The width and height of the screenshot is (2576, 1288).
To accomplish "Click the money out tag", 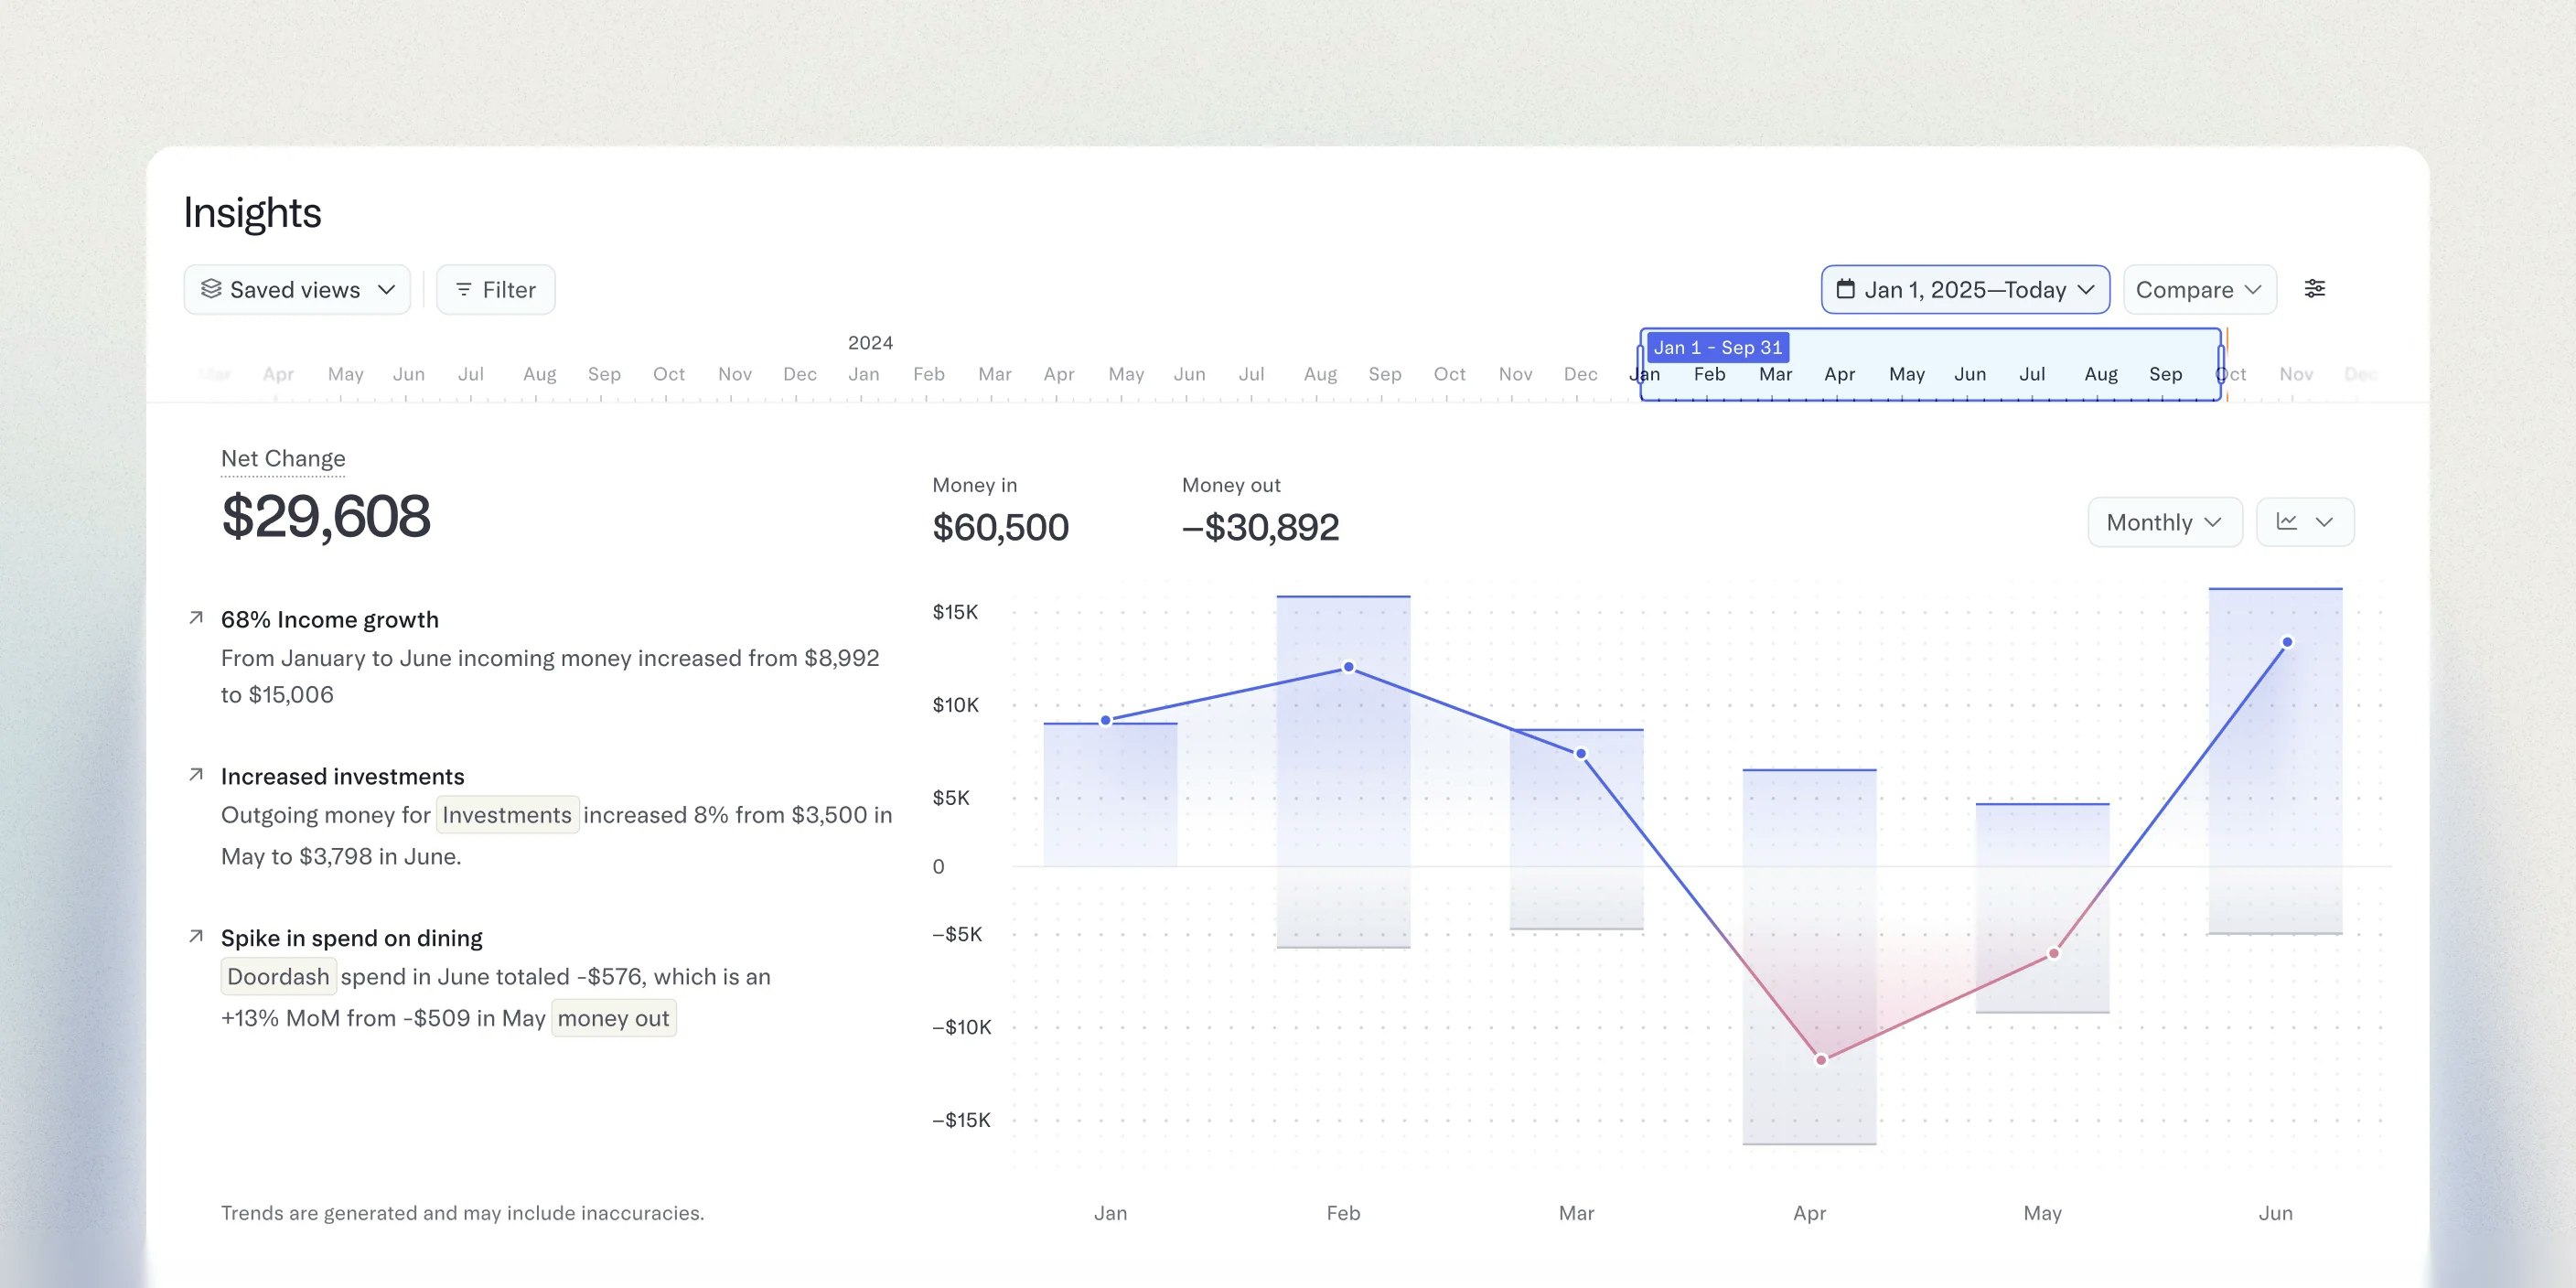I will point(613,1018).
